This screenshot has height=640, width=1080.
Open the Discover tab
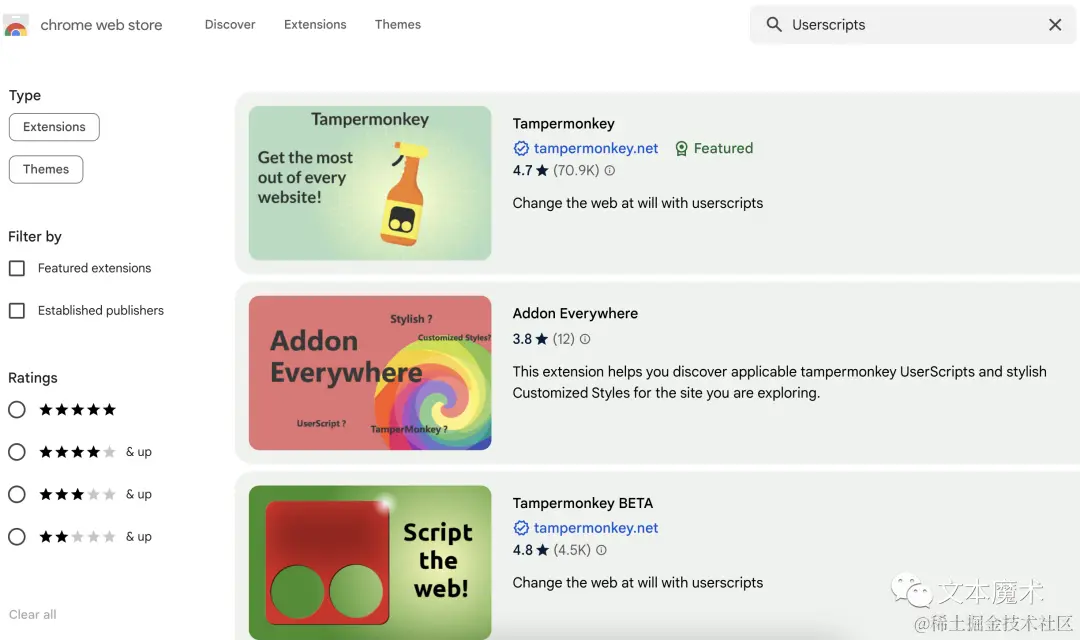230,24
